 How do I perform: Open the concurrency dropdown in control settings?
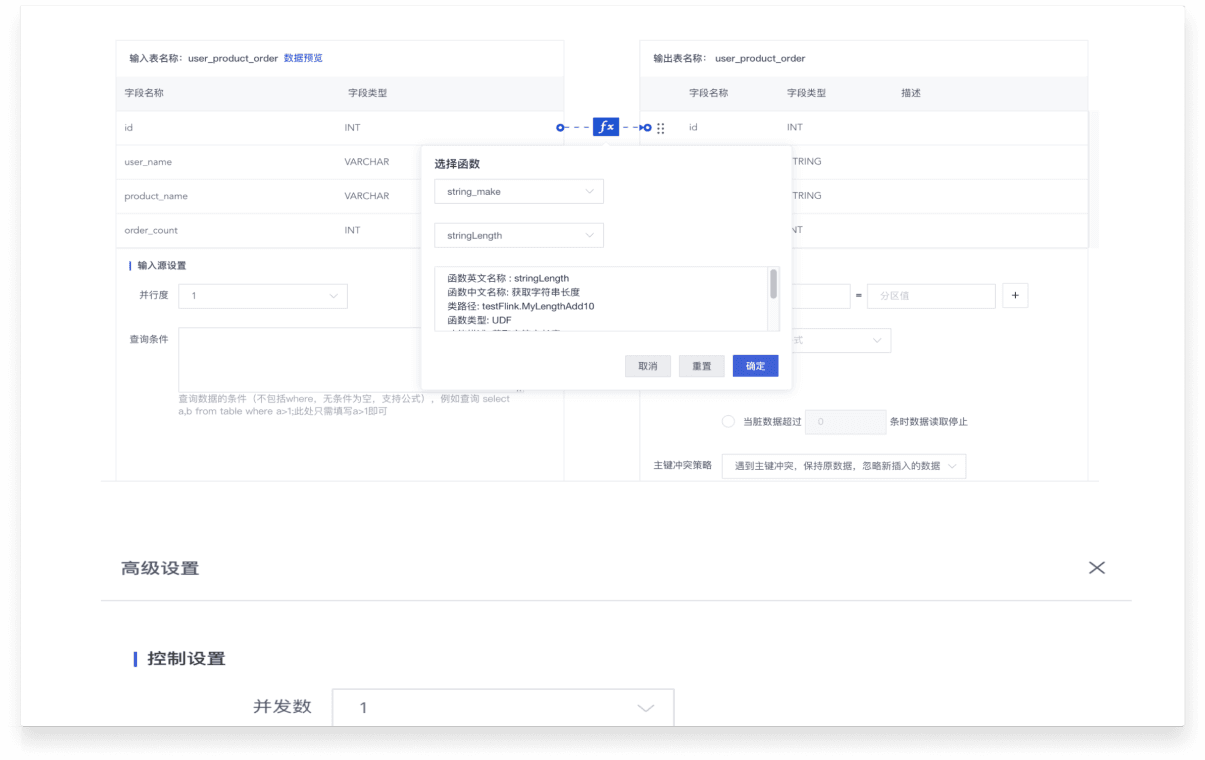coord(503,707)
